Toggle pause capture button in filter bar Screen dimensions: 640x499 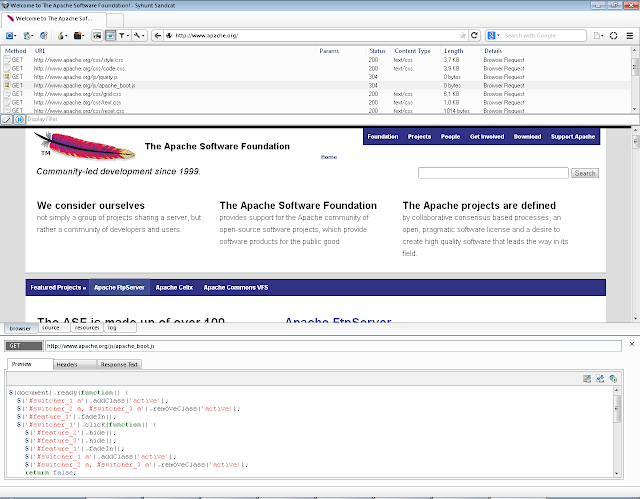[x=19, y=120]
